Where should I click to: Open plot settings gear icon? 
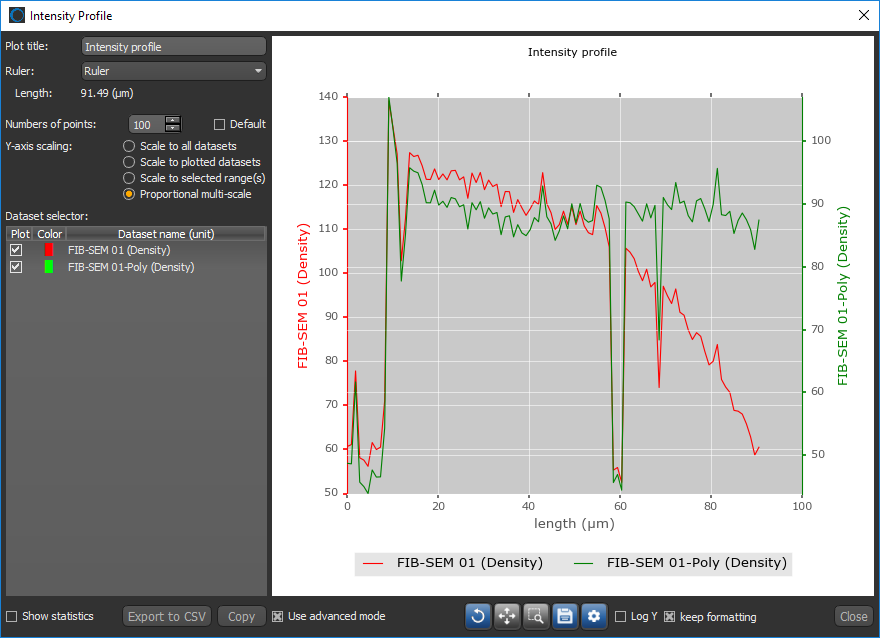[594, 616]
